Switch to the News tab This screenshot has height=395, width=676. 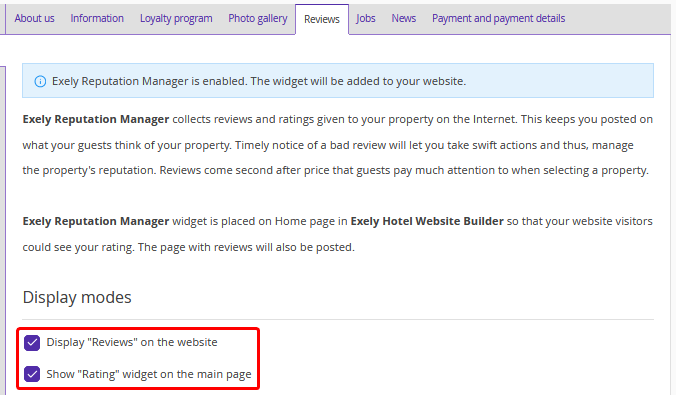(x=404, y=19)
